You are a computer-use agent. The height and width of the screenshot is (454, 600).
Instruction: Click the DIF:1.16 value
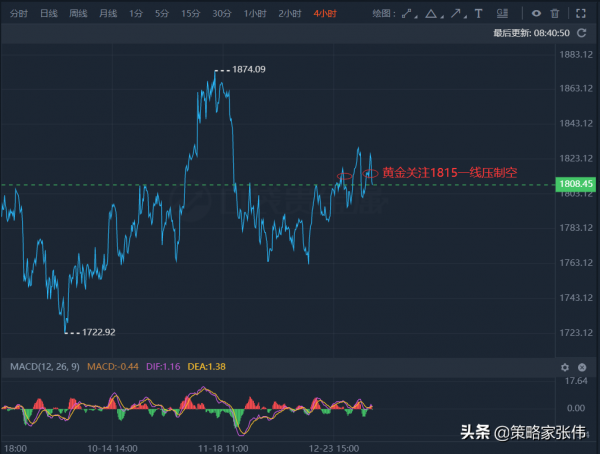[163, 367]
